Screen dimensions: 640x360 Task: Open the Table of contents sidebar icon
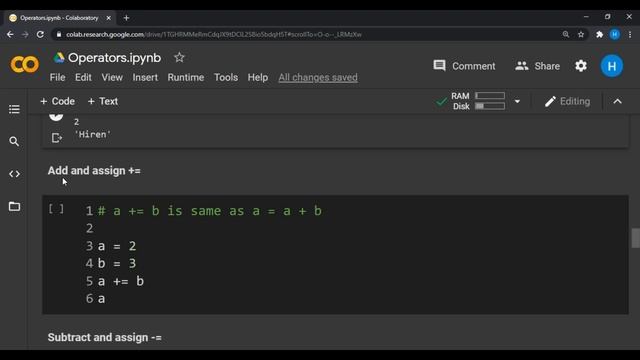pos(14,109)
